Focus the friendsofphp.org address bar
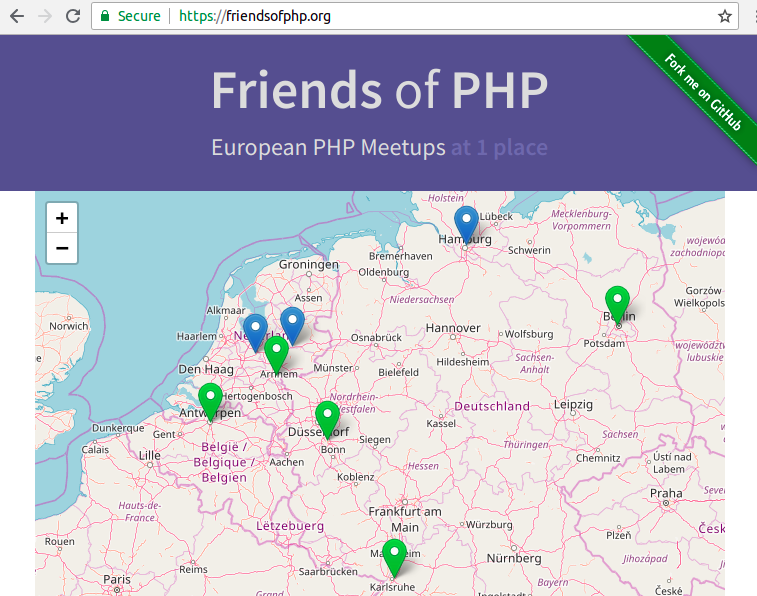This screenshot has height=596, width=757. 414,16
